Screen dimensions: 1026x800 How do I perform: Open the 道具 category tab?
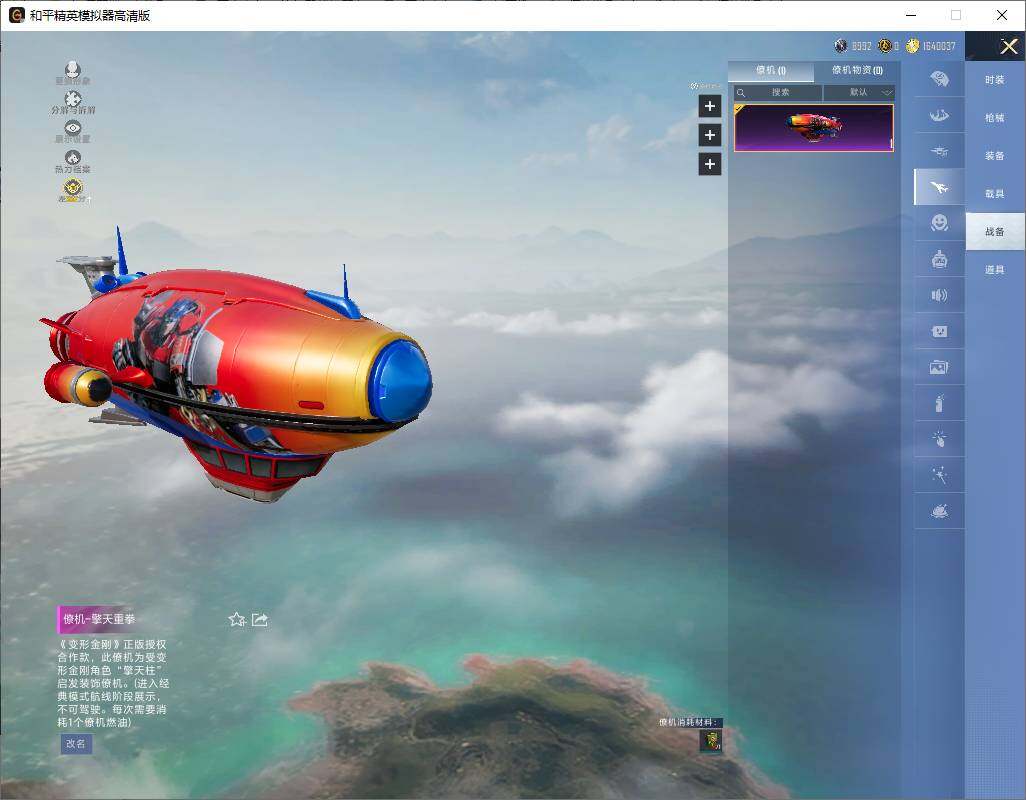[995, 270]
